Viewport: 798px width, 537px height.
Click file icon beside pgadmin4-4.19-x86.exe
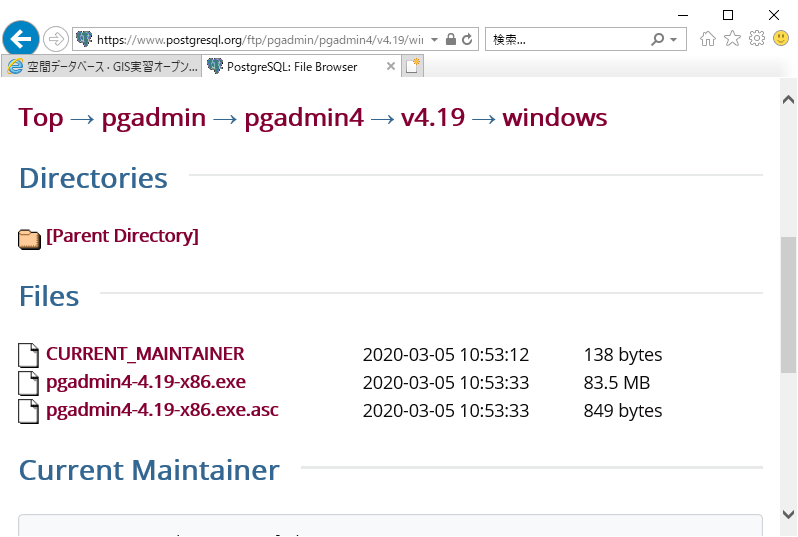(x=28, y=383)
